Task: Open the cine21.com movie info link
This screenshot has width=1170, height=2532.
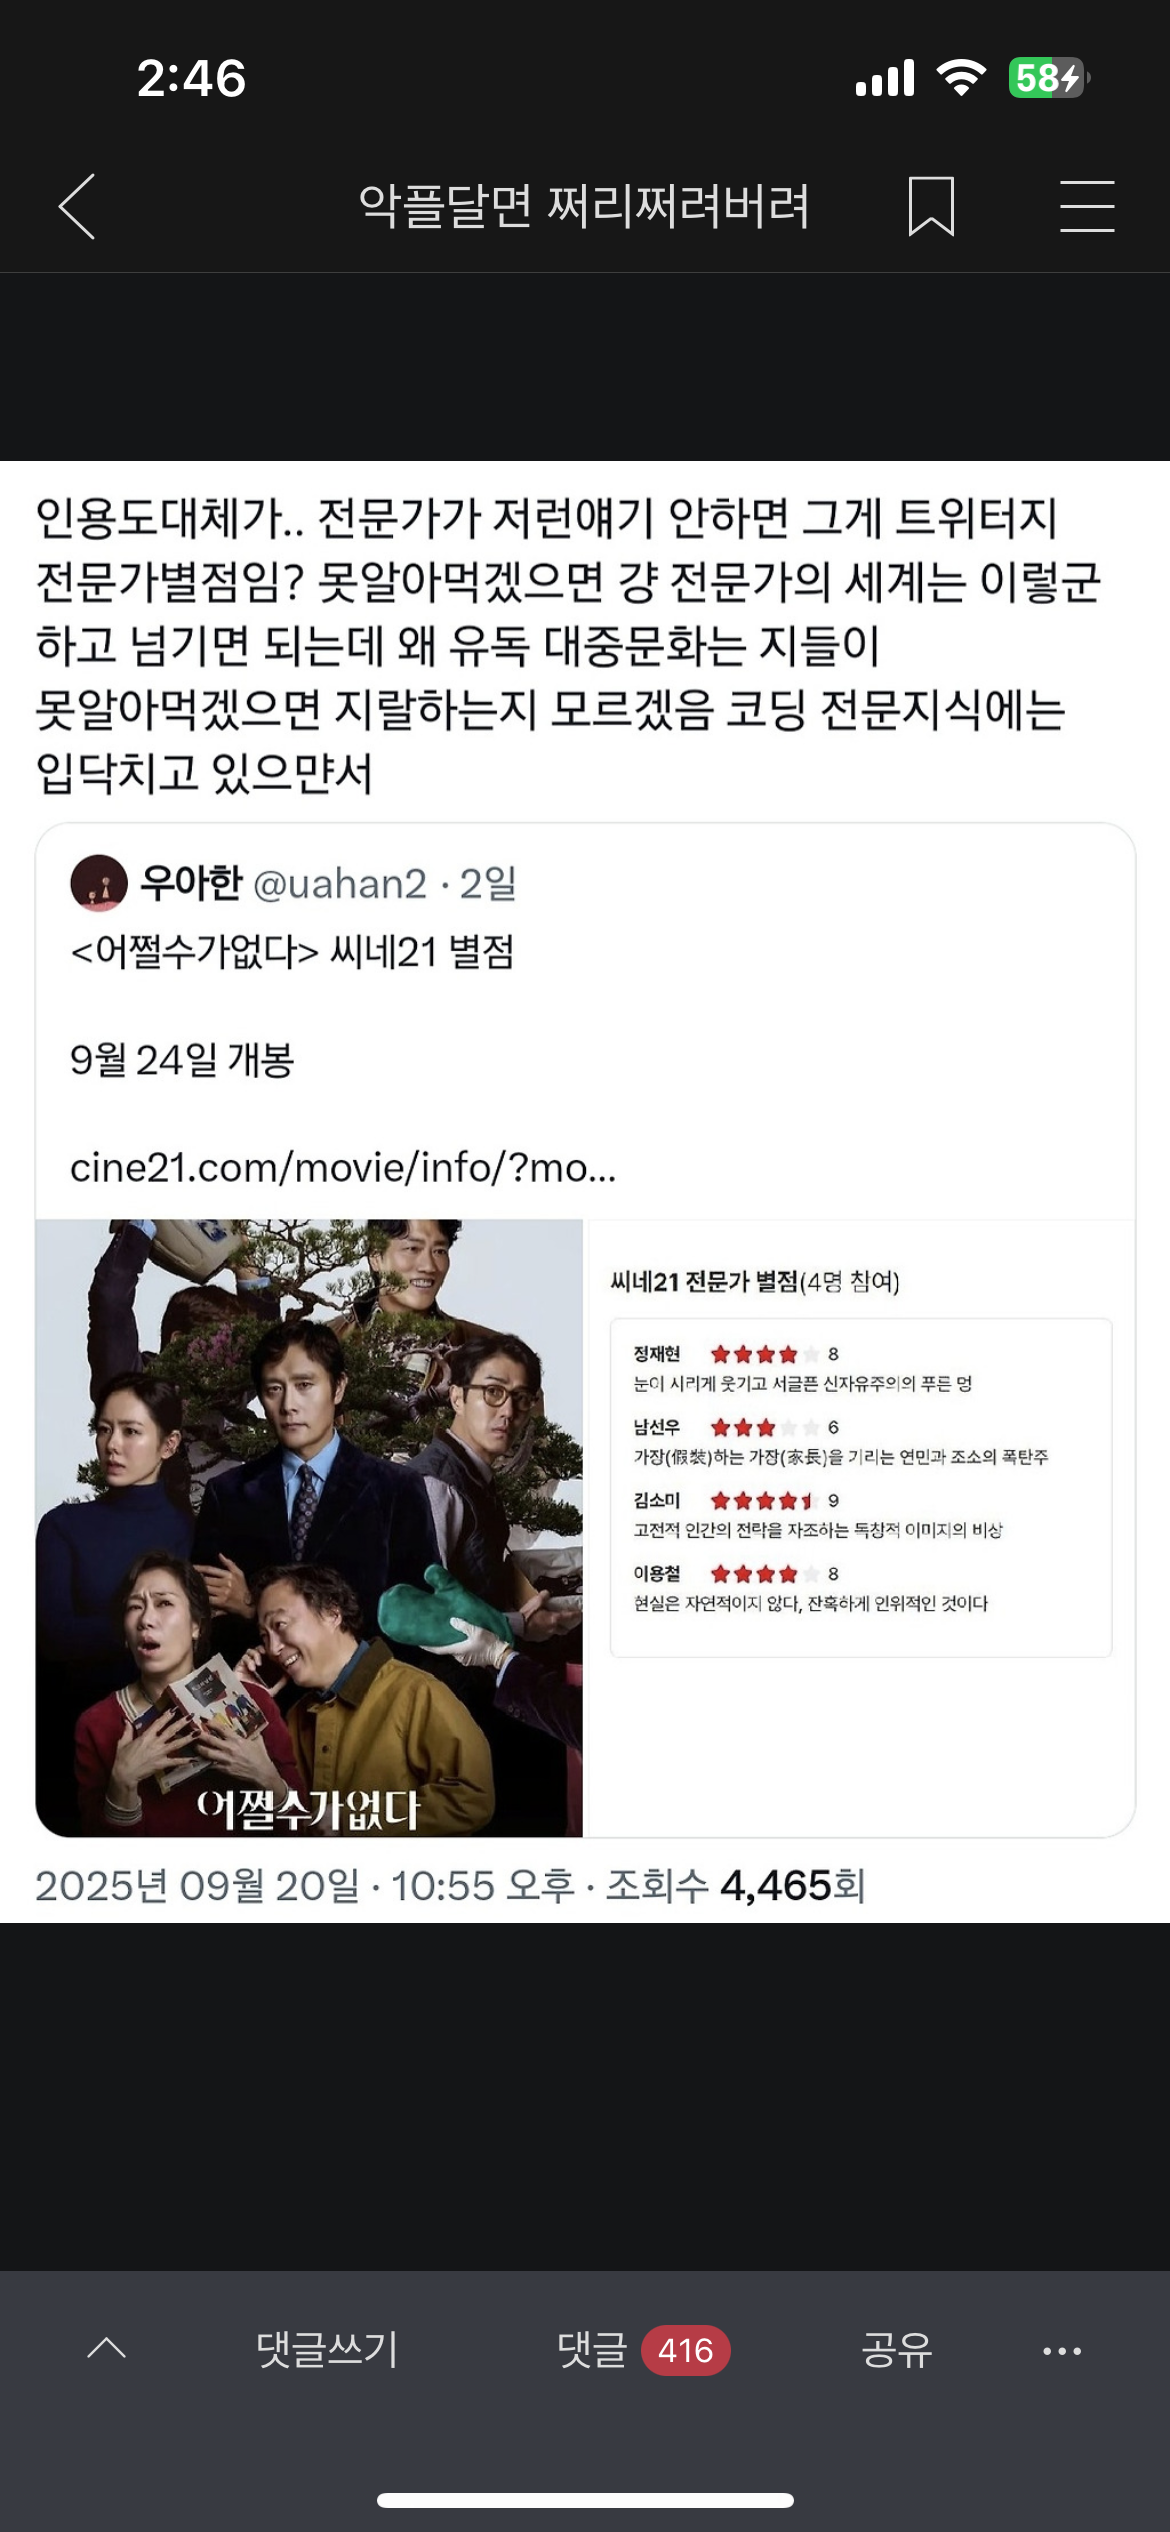Action: [x=343, y=1167]
